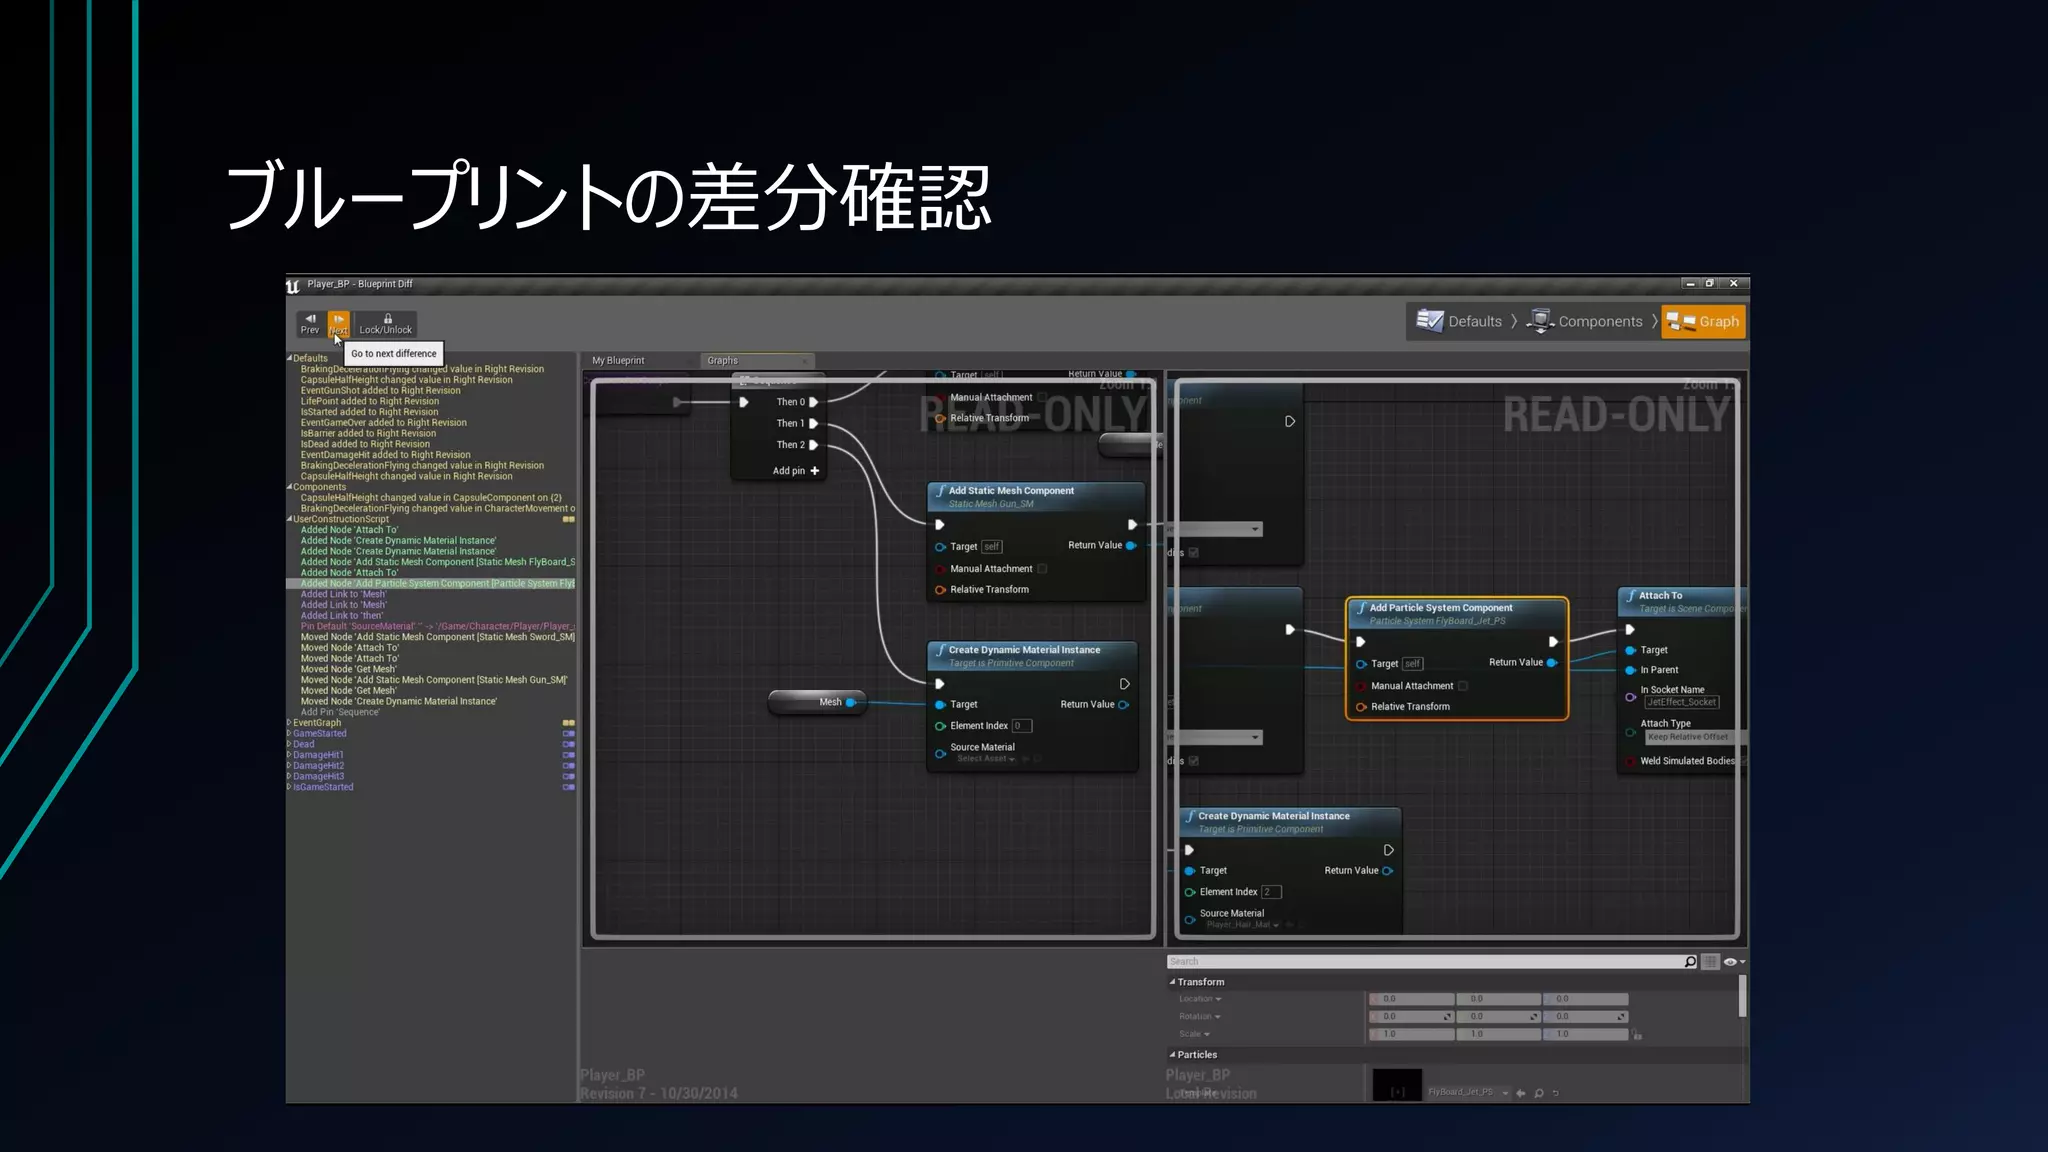Open the eye view options menu
2048x1152 pixels.
click(1733, 962)
